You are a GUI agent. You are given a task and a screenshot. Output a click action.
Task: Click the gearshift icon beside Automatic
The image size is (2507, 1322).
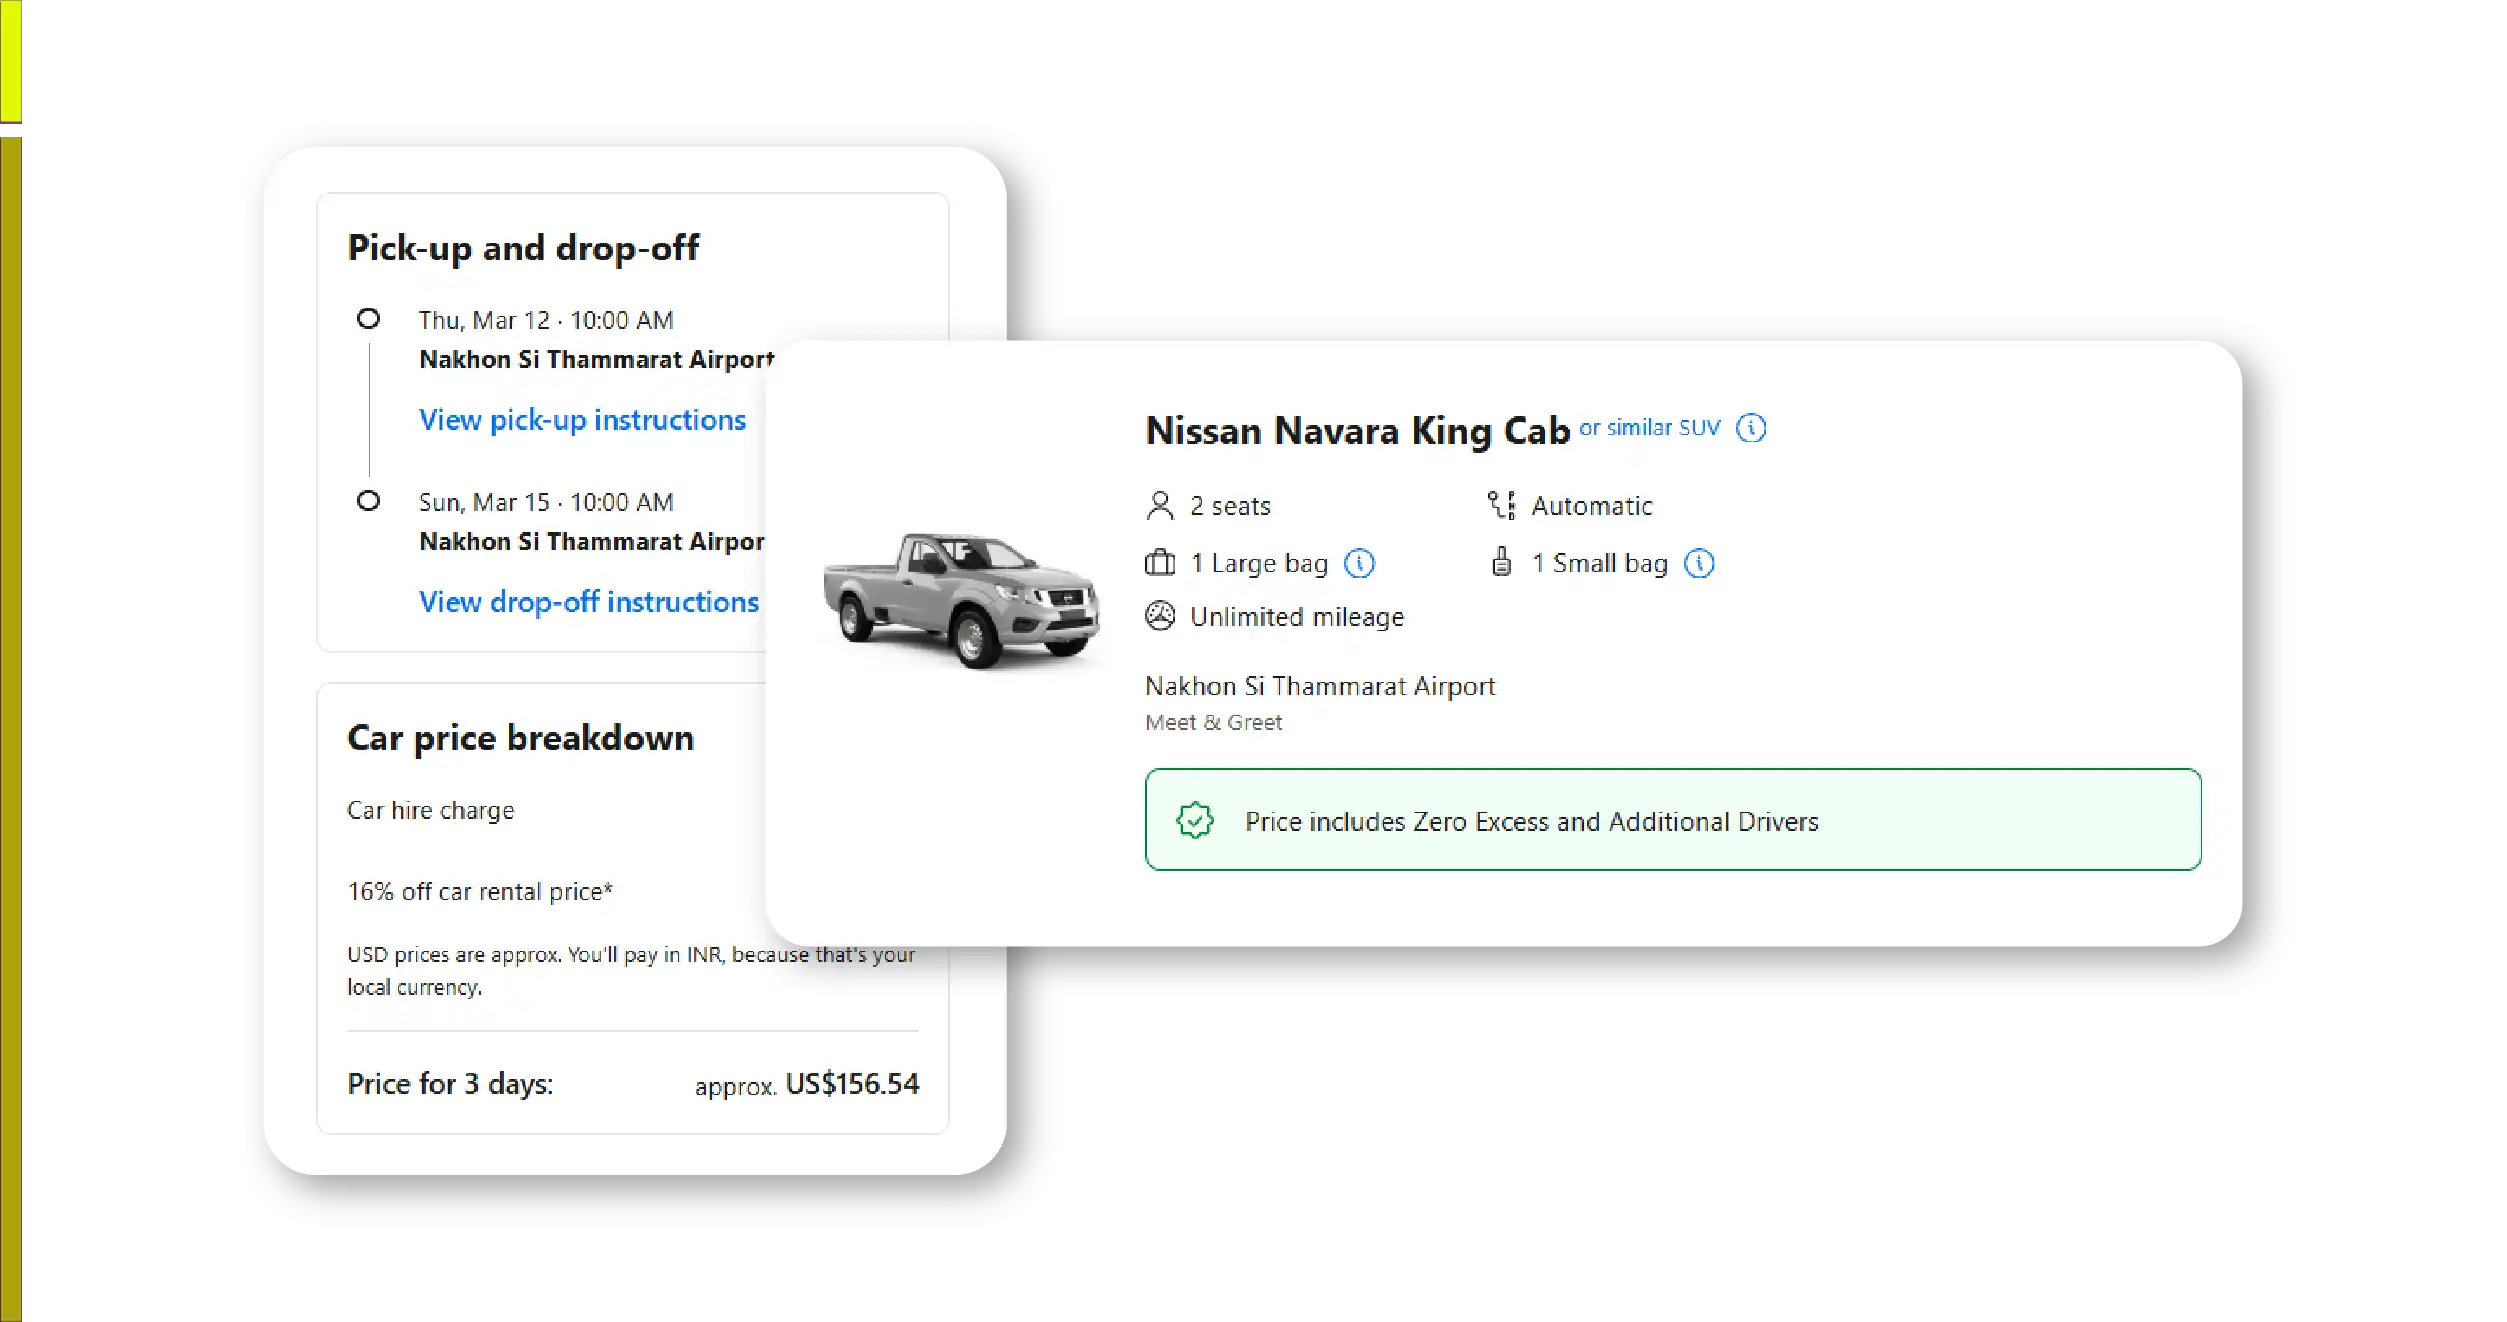pos(1501,506)
